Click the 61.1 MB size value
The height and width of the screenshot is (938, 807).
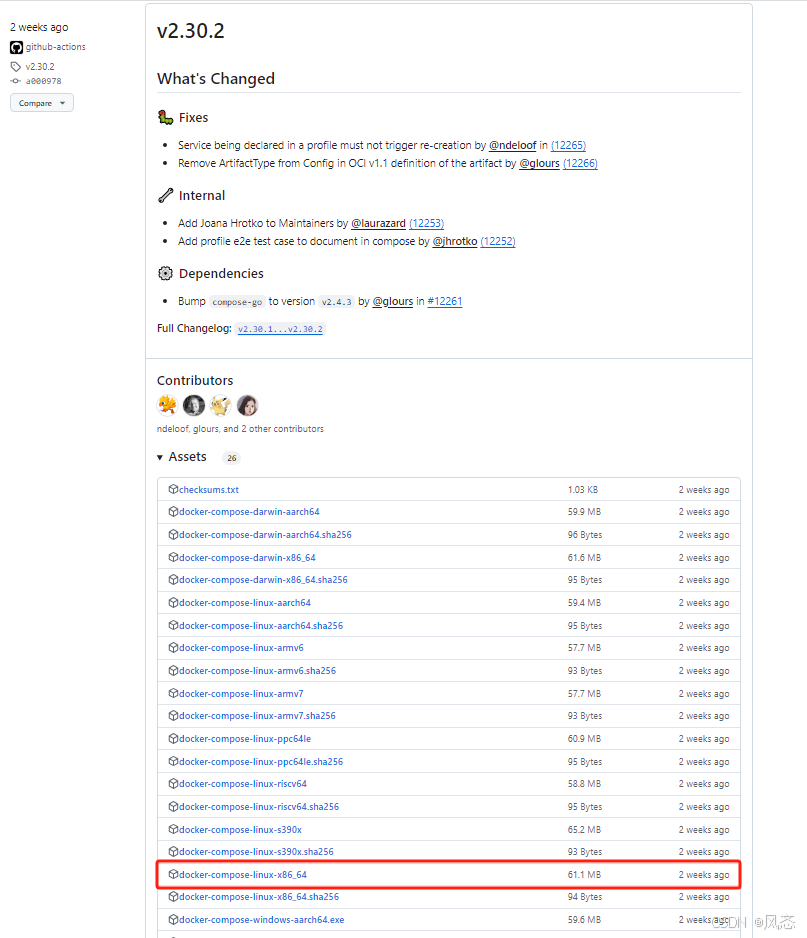[584, 875]
